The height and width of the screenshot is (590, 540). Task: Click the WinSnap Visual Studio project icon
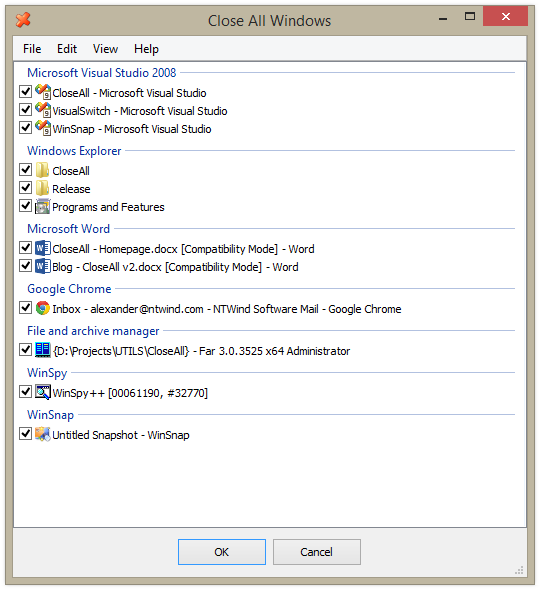tap(43, 128)
